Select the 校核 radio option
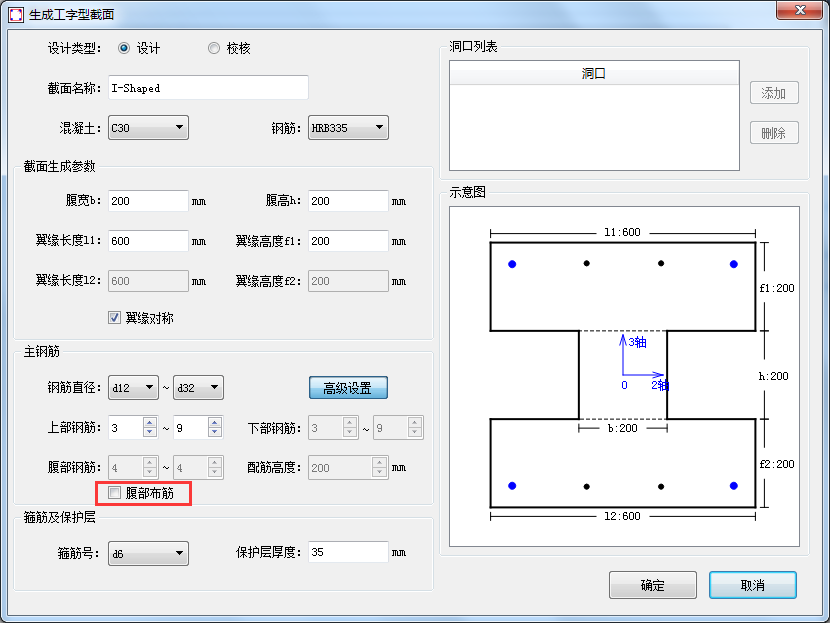 (214, 48)
